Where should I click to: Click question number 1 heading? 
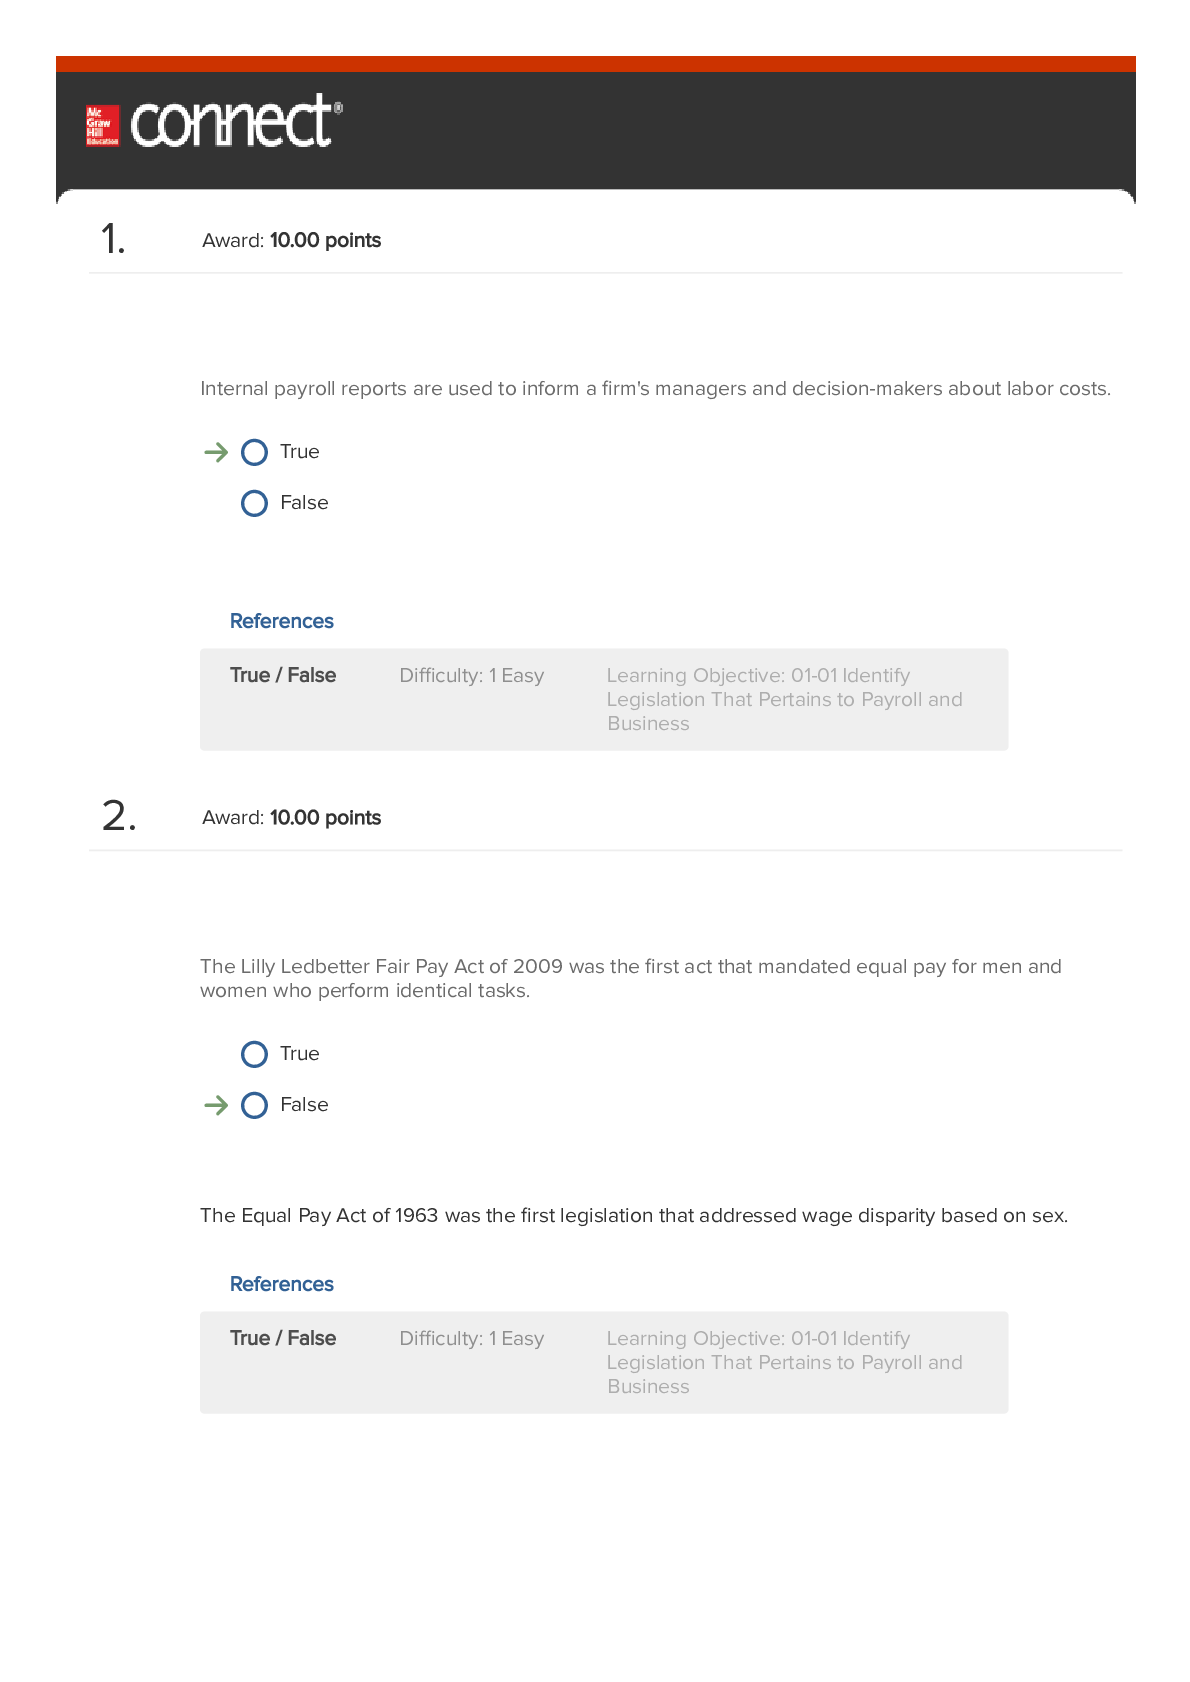point(113,239)
